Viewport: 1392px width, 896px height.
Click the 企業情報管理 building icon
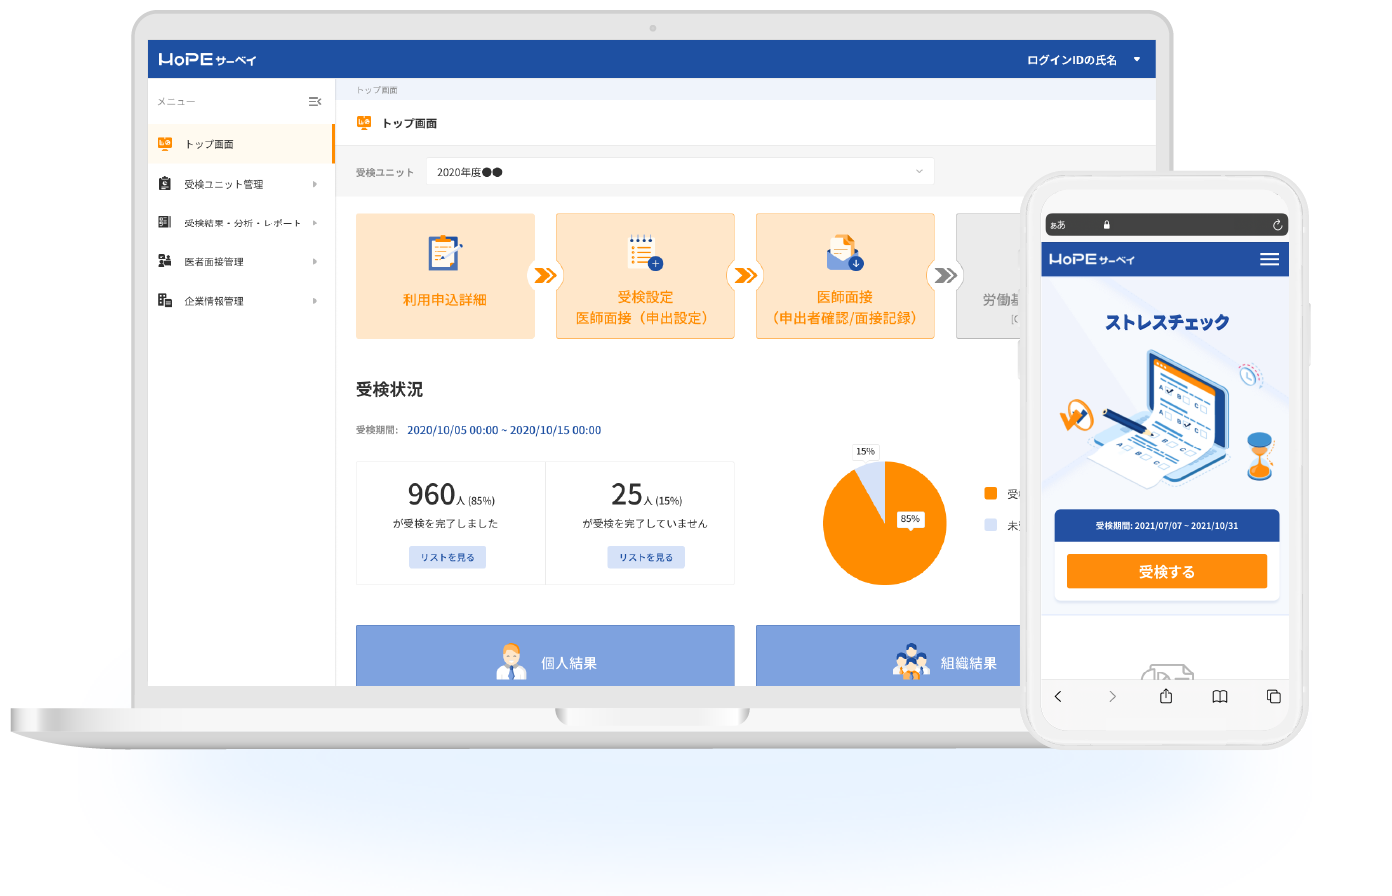(165, 300)
